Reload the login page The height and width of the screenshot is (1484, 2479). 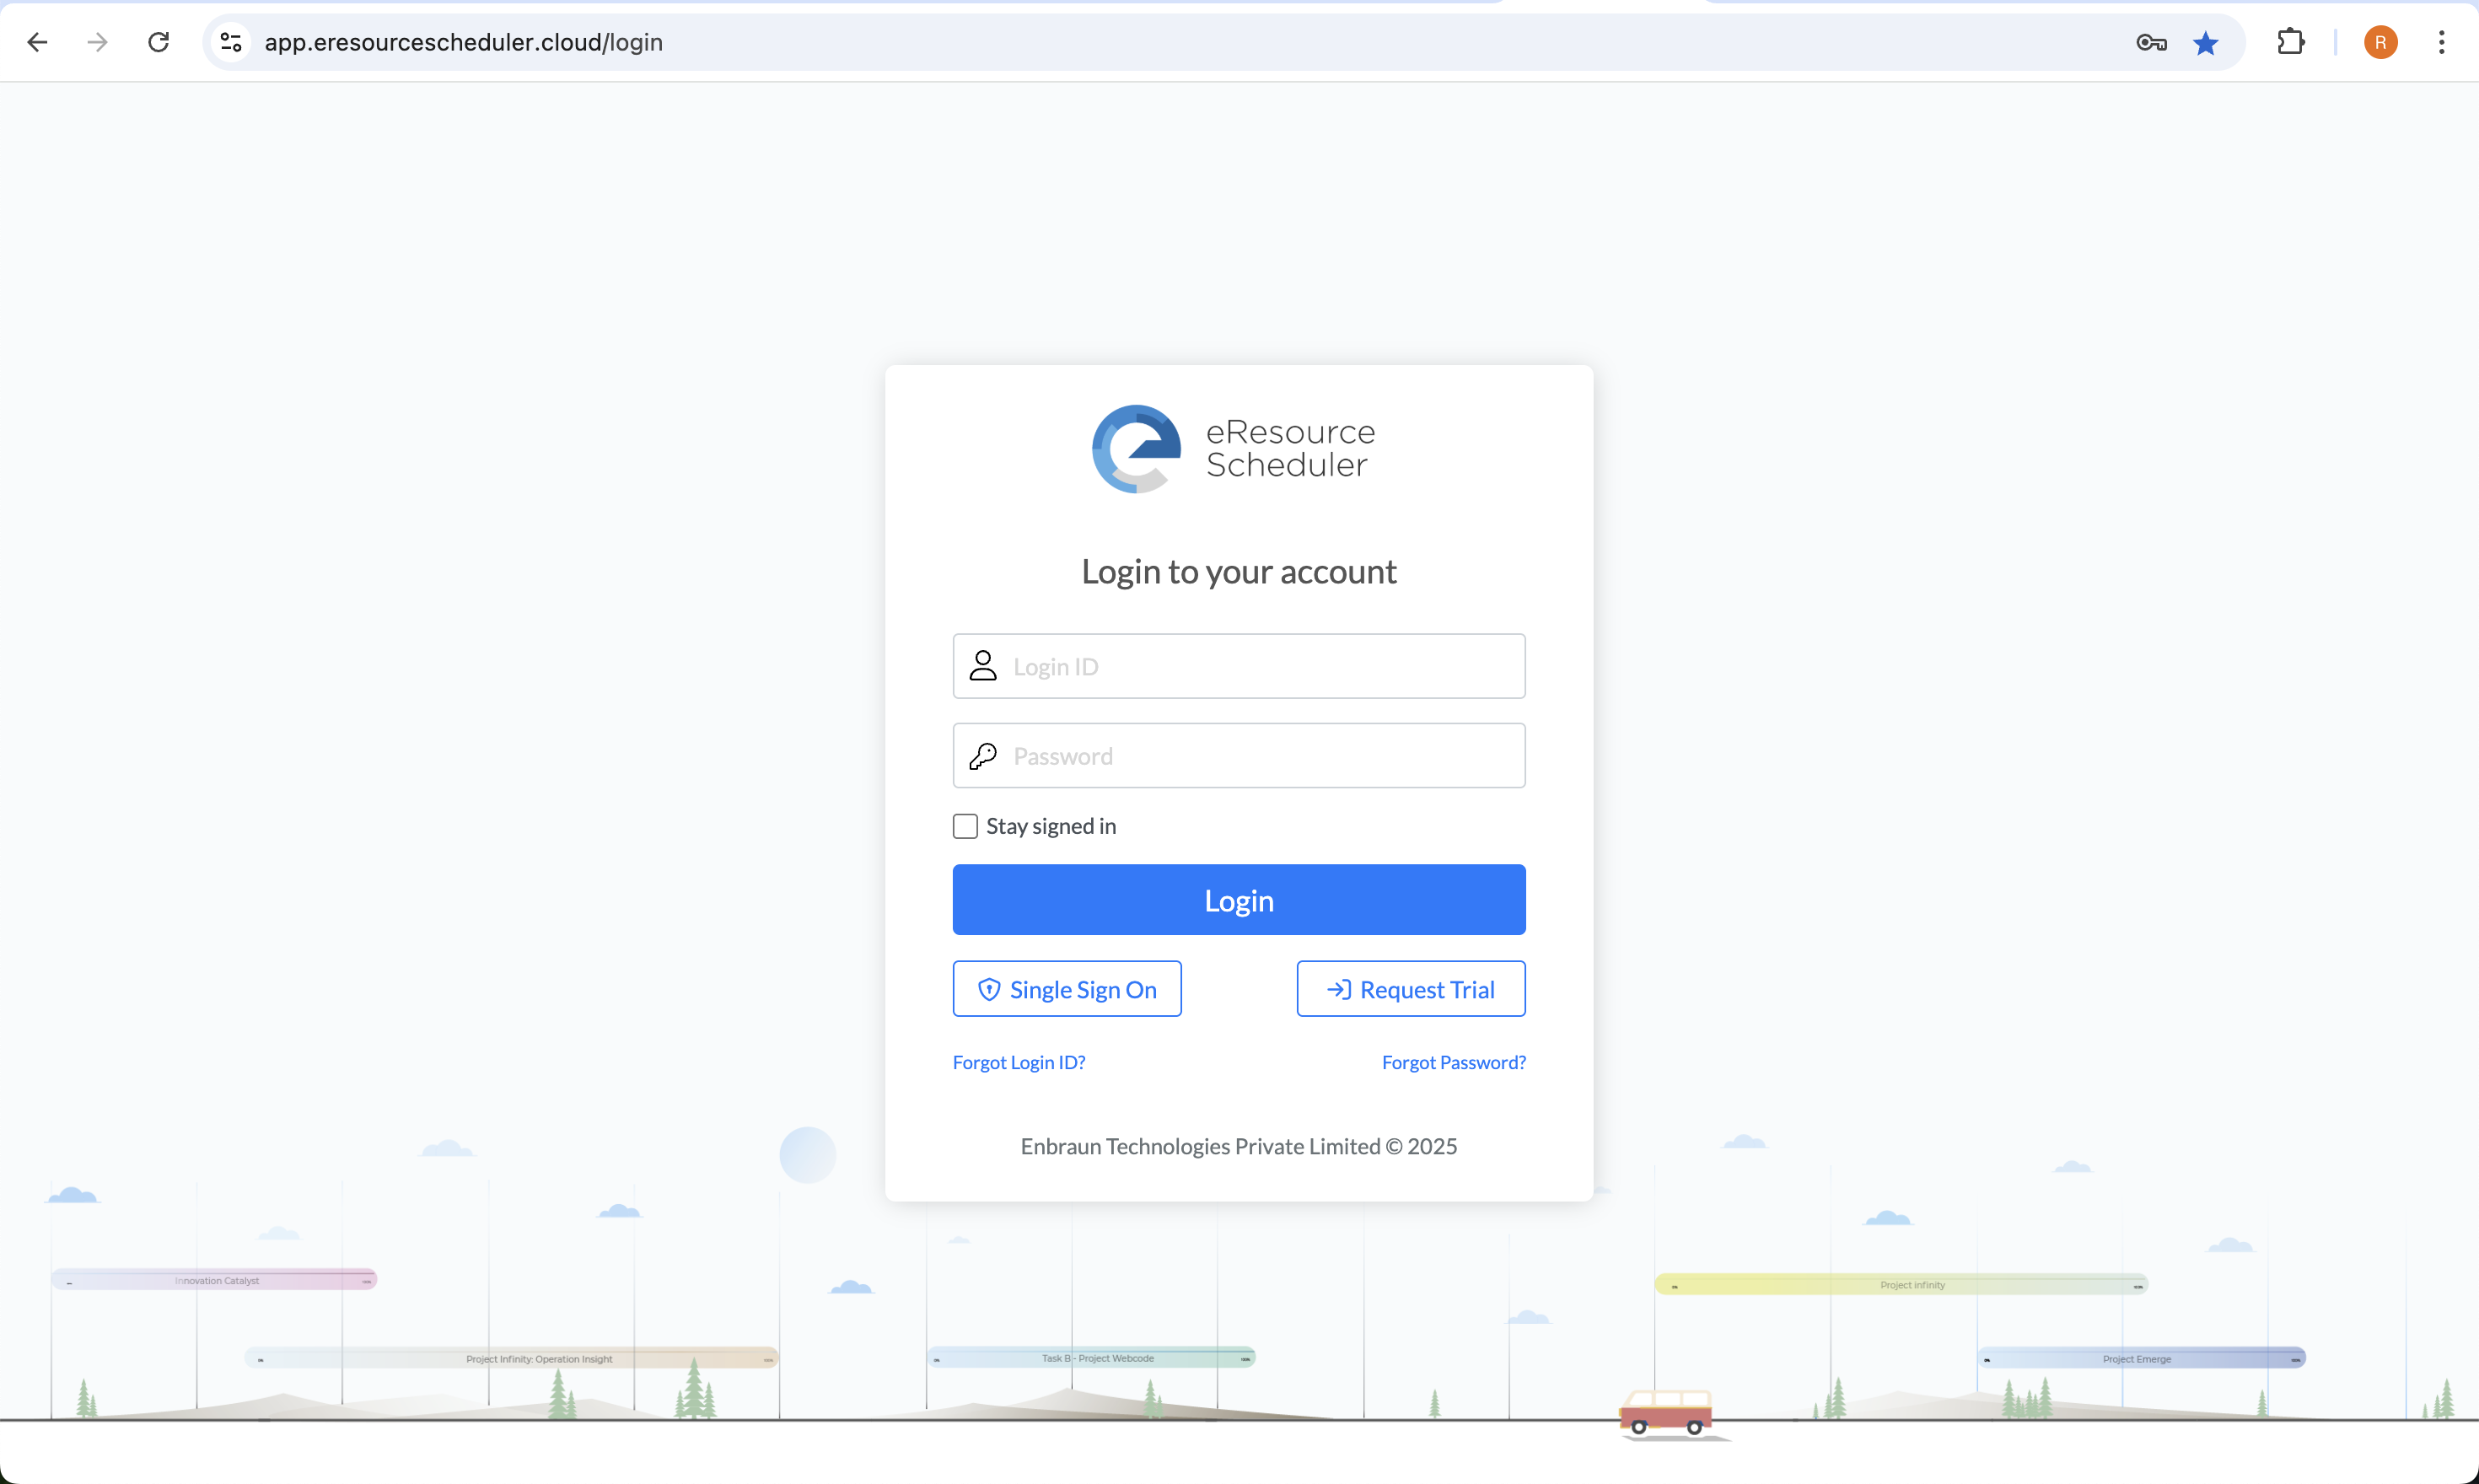point(158,42)
